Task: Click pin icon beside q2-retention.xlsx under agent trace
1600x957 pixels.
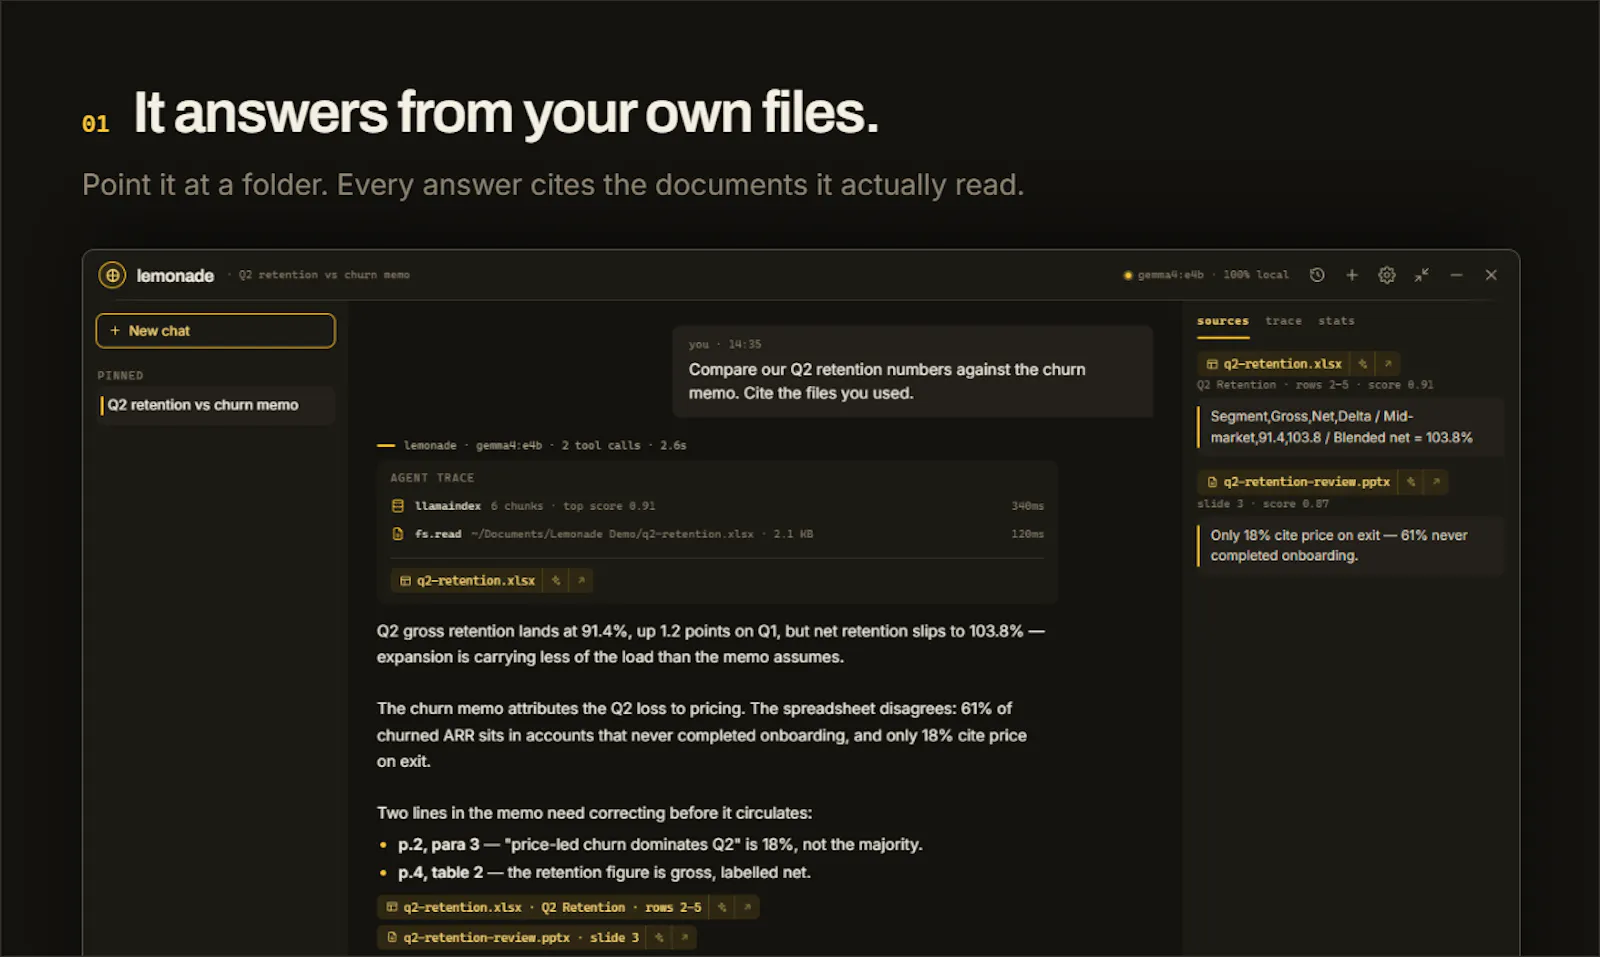Action: pos(556,580)
